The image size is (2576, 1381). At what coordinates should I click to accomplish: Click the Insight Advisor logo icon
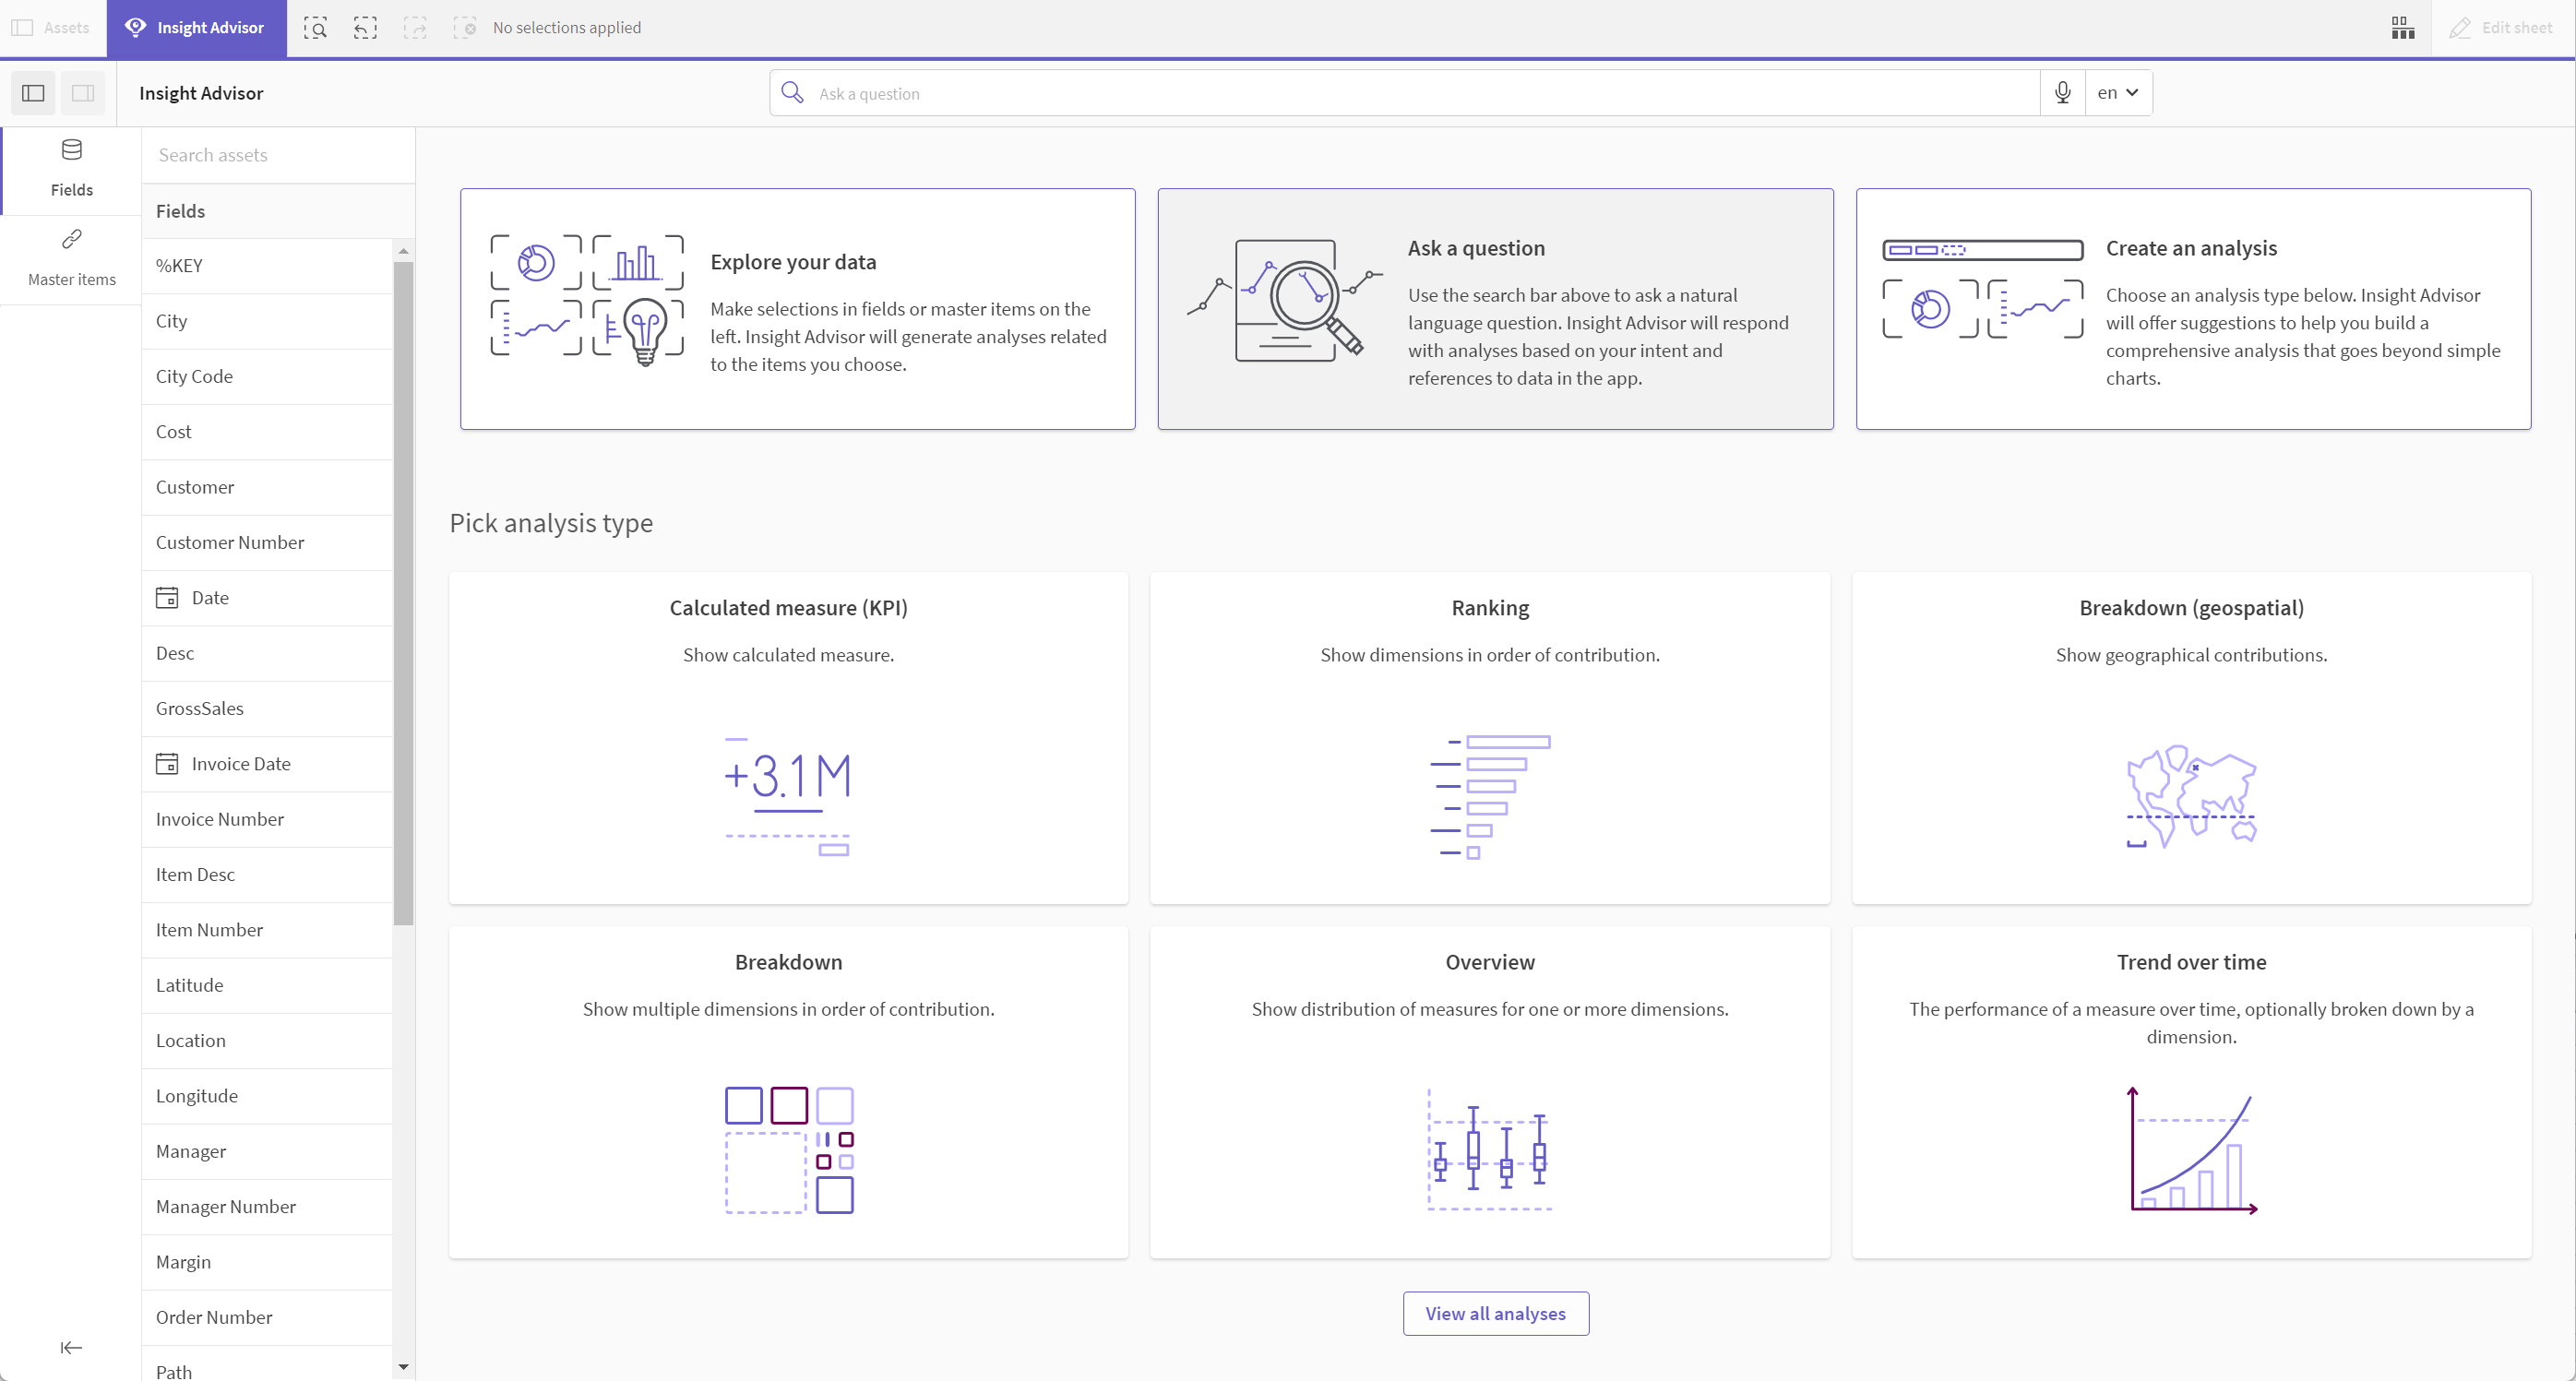(x=135, y=28)
